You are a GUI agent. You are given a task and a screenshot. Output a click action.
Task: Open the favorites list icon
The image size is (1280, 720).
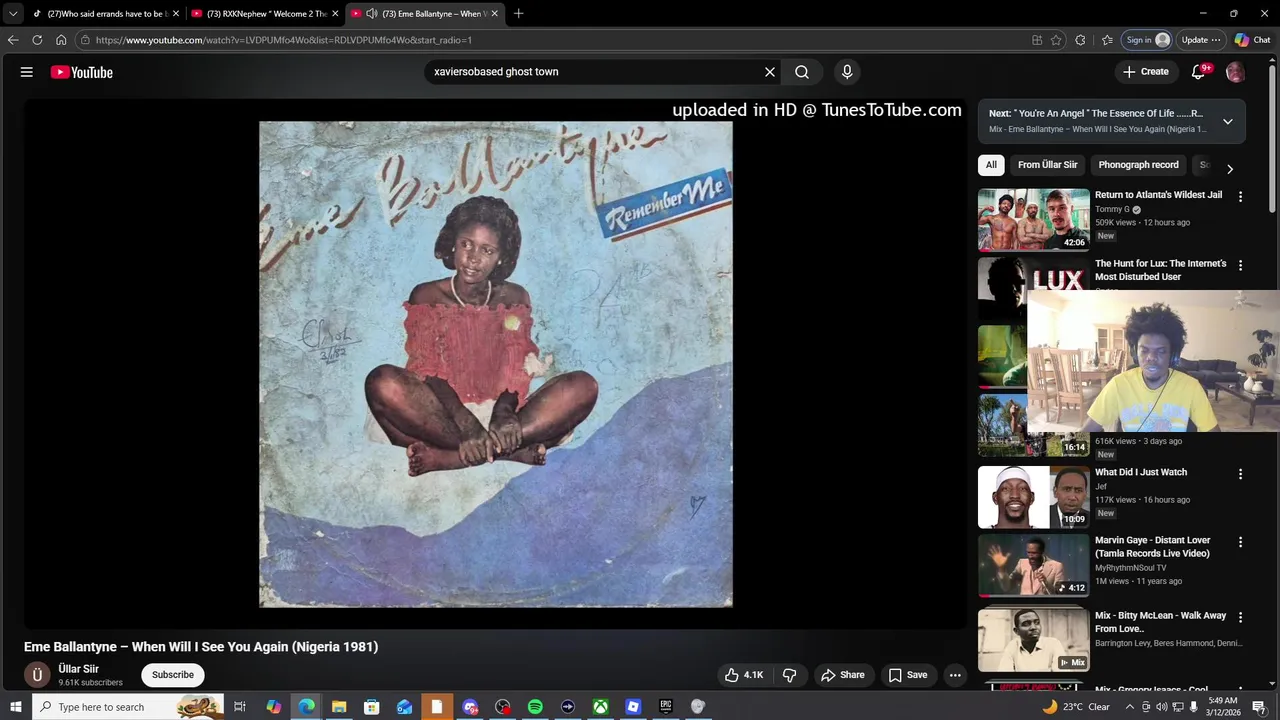(1107, 40)
